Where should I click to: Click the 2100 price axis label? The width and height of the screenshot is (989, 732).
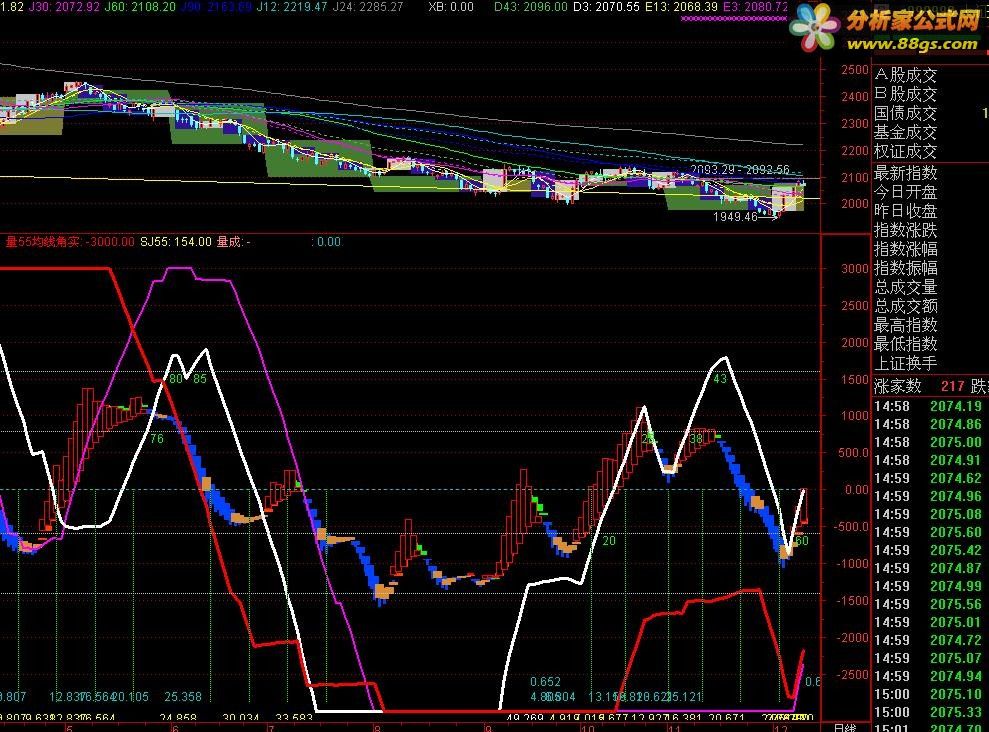tap(855, 177)
